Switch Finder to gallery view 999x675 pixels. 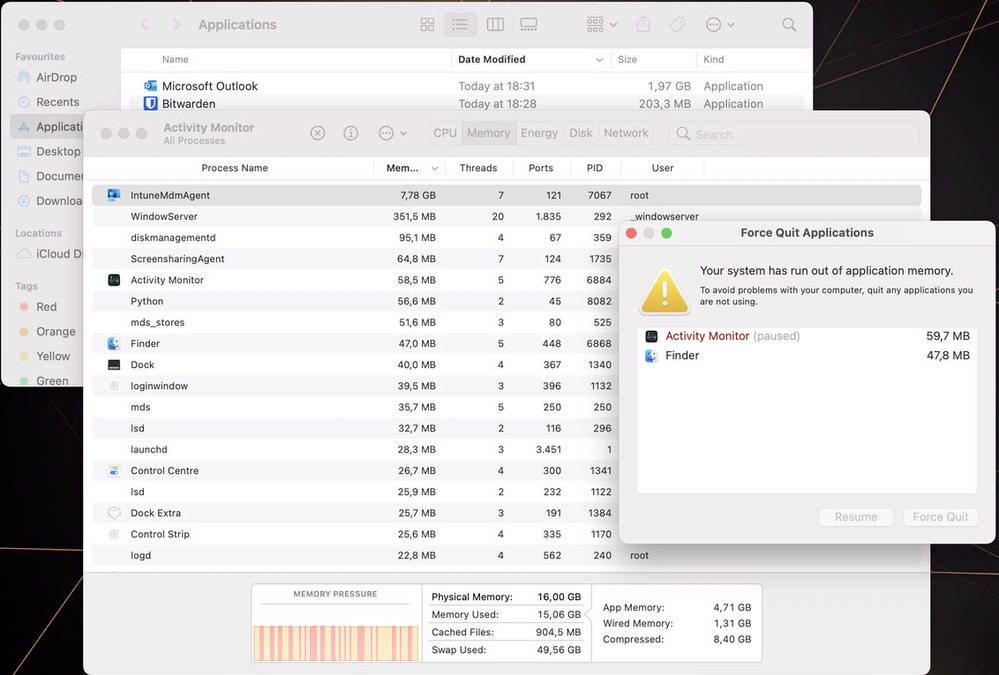(528, 25)
